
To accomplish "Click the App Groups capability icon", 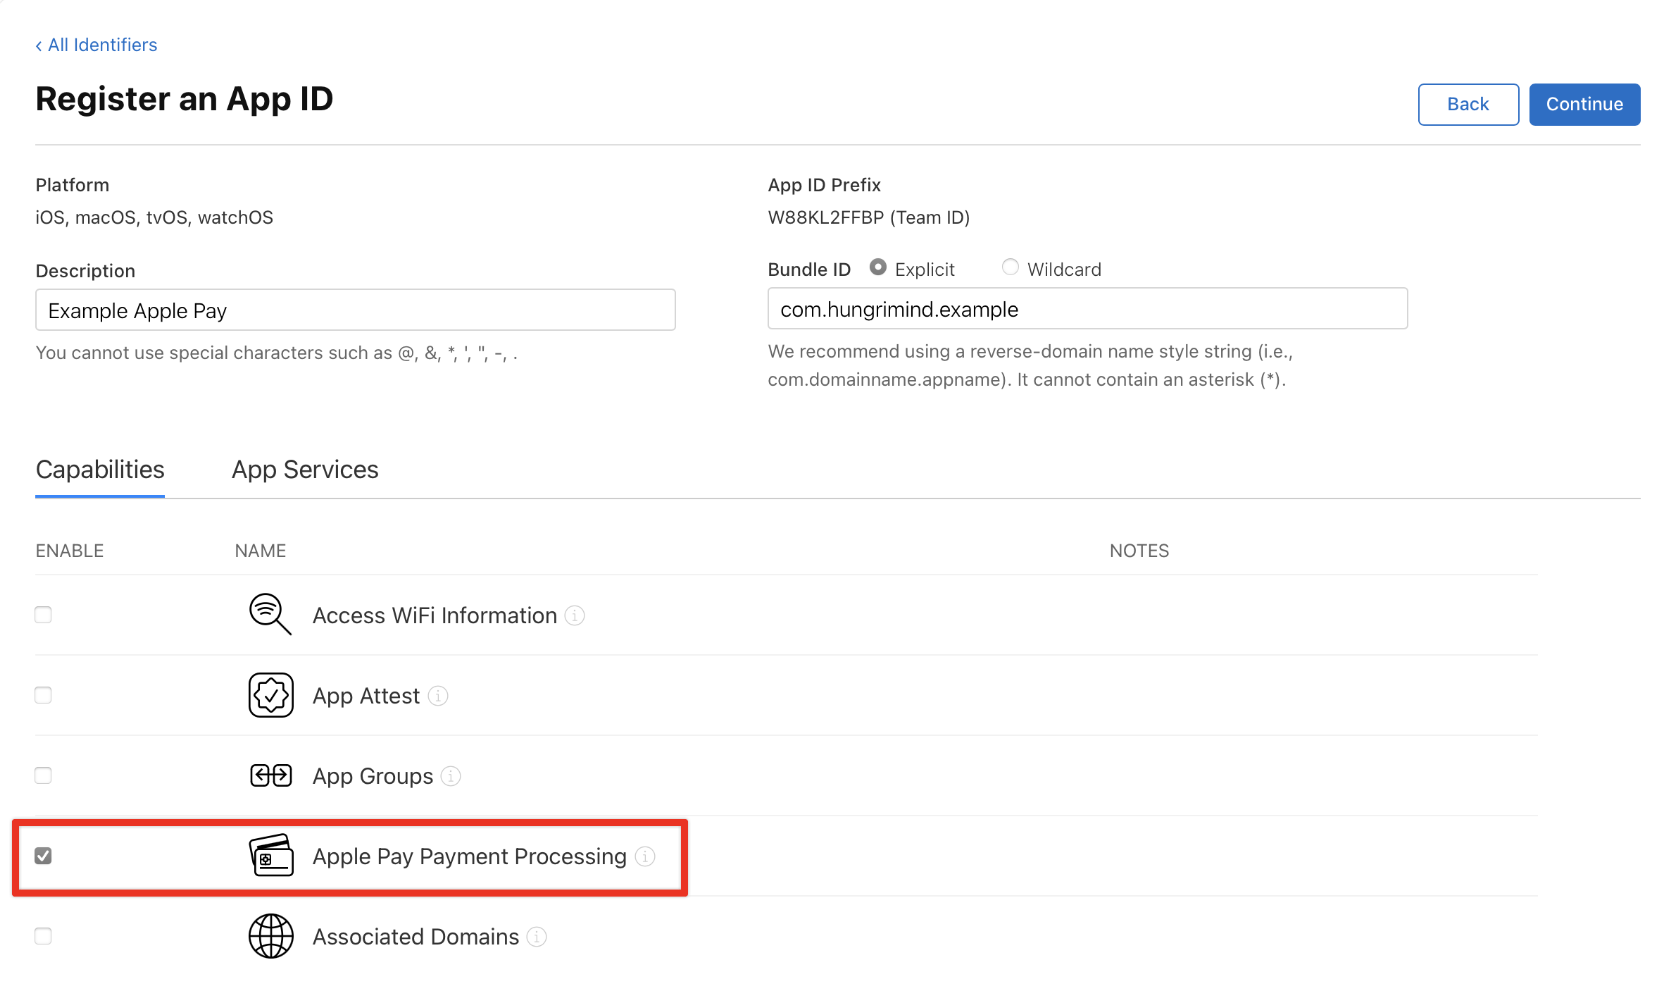I will pyautogui.click(x=269, y=775).
